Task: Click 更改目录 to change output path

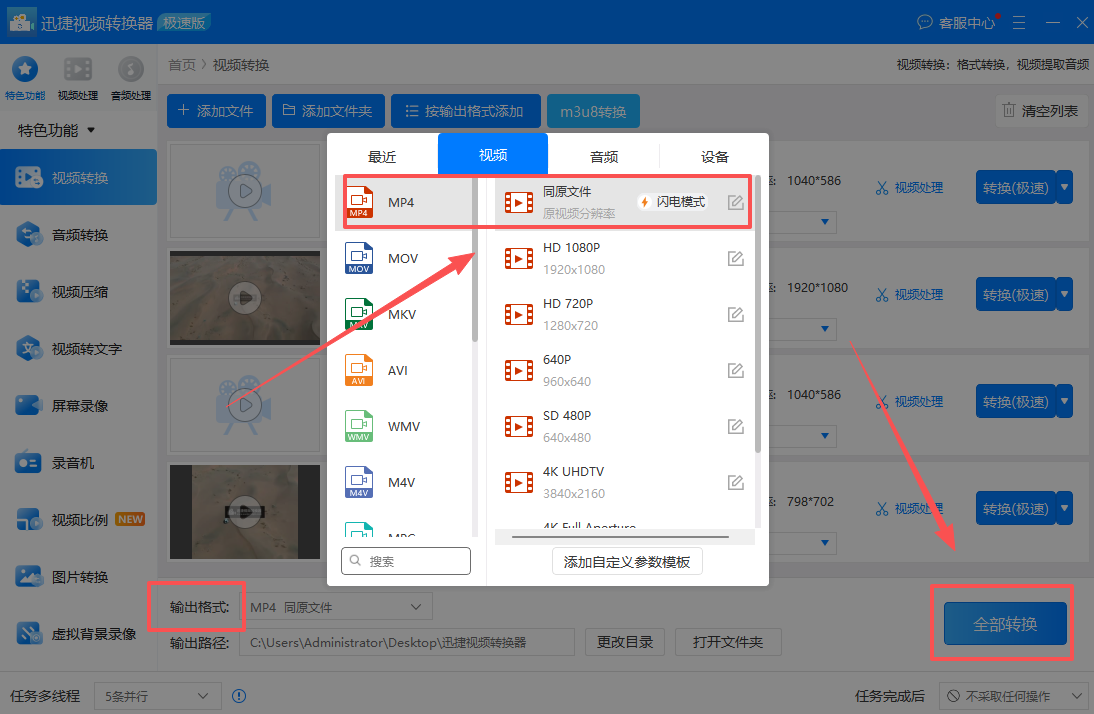Action: [x=625, y=642]
